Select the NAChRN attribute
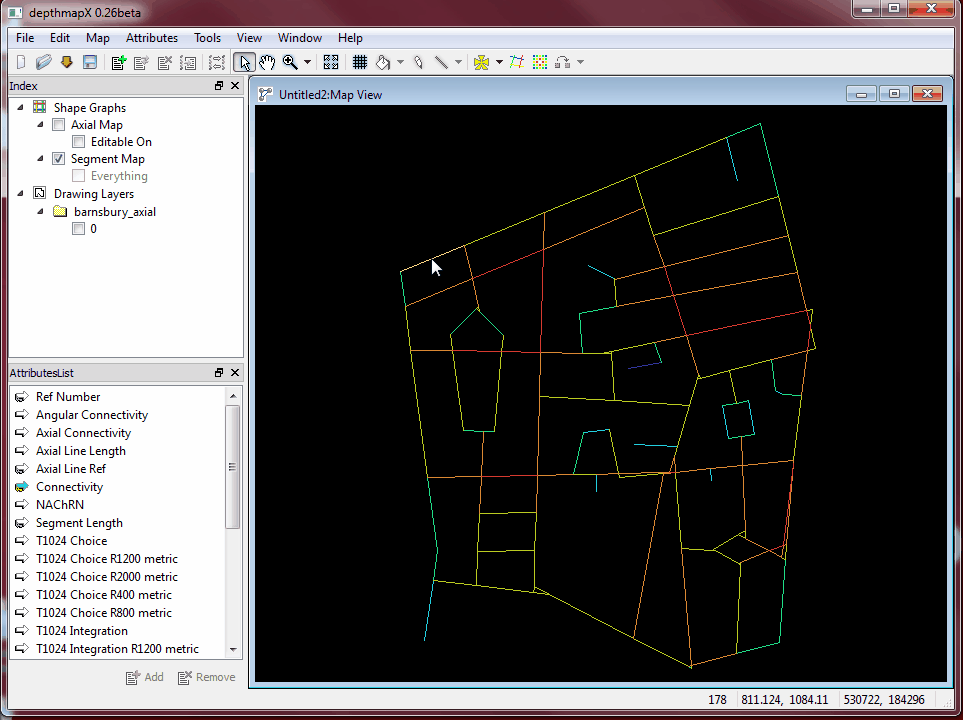 click(60, 505)
